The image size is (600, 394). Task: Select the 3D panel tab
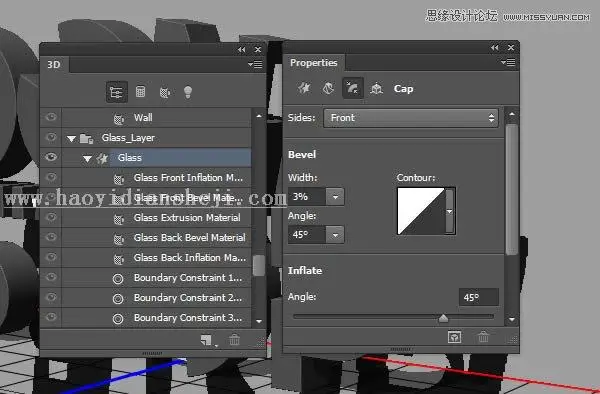54,65
